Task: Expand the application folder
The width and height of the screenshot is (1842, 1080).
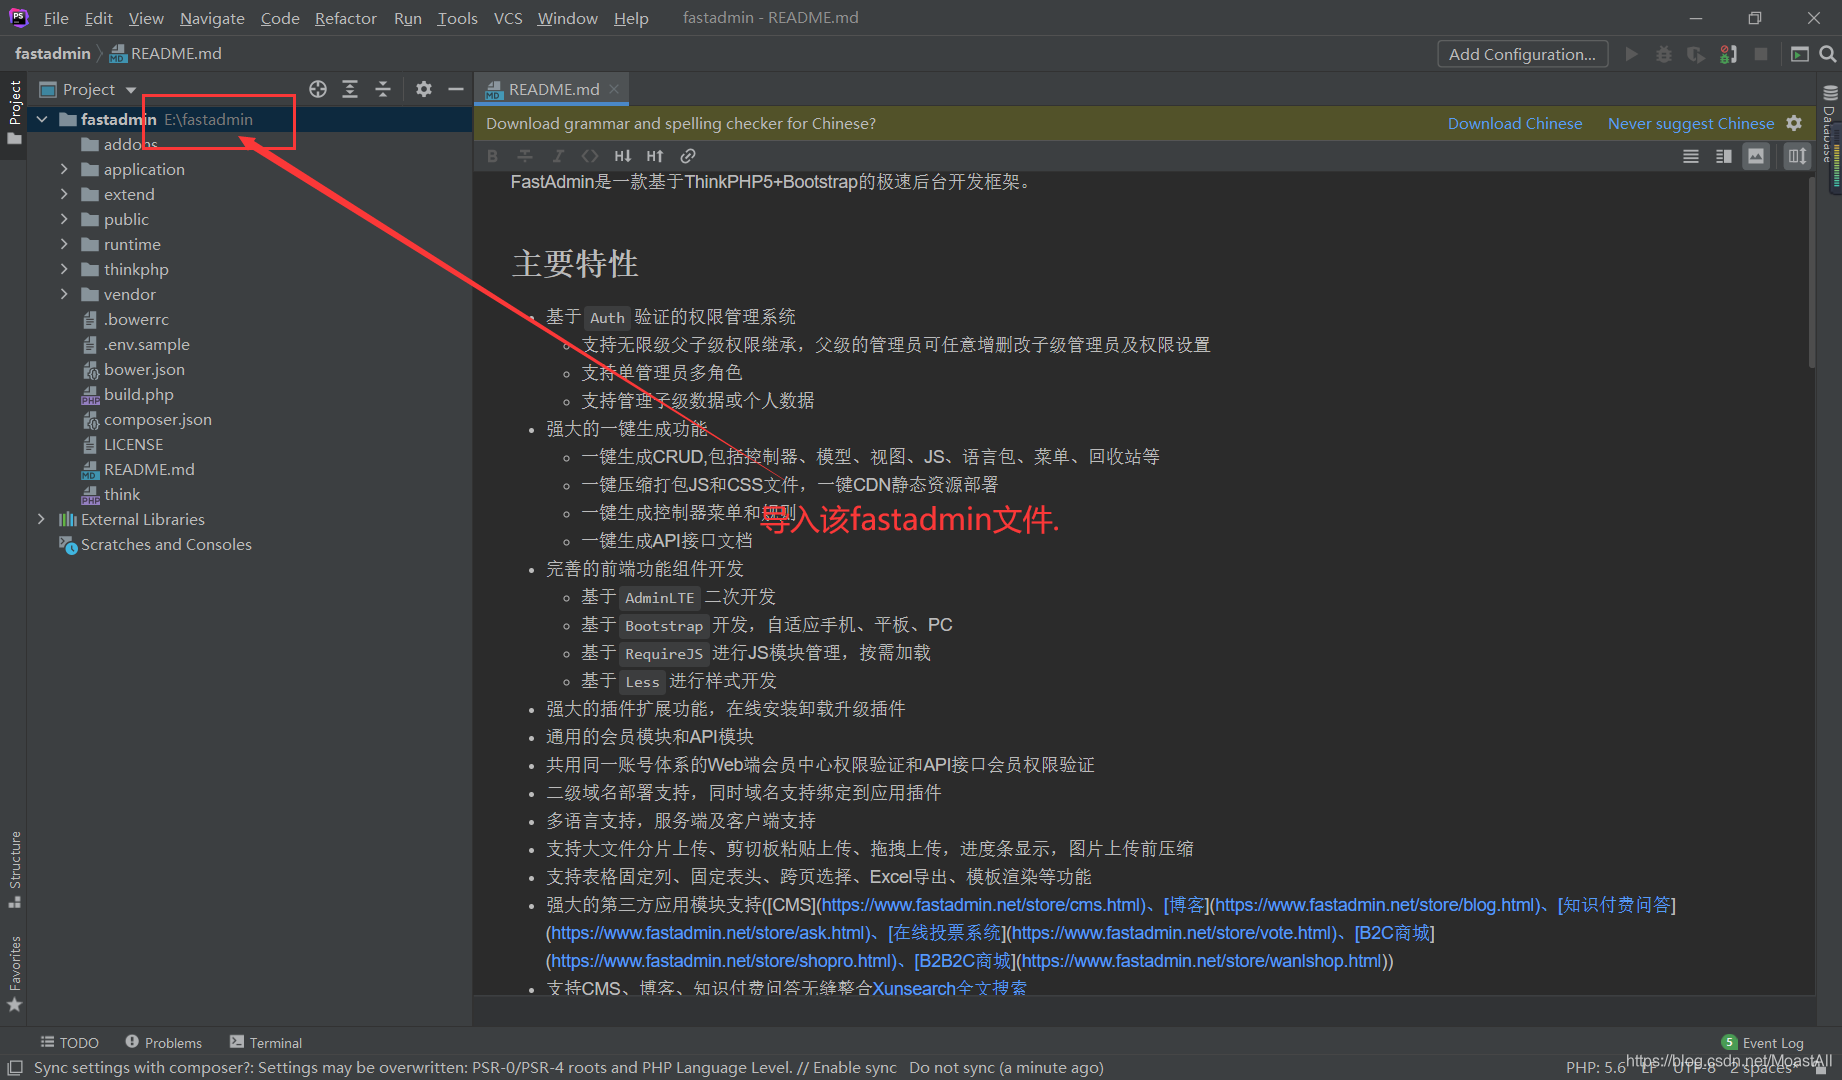Action: (64, 169)
